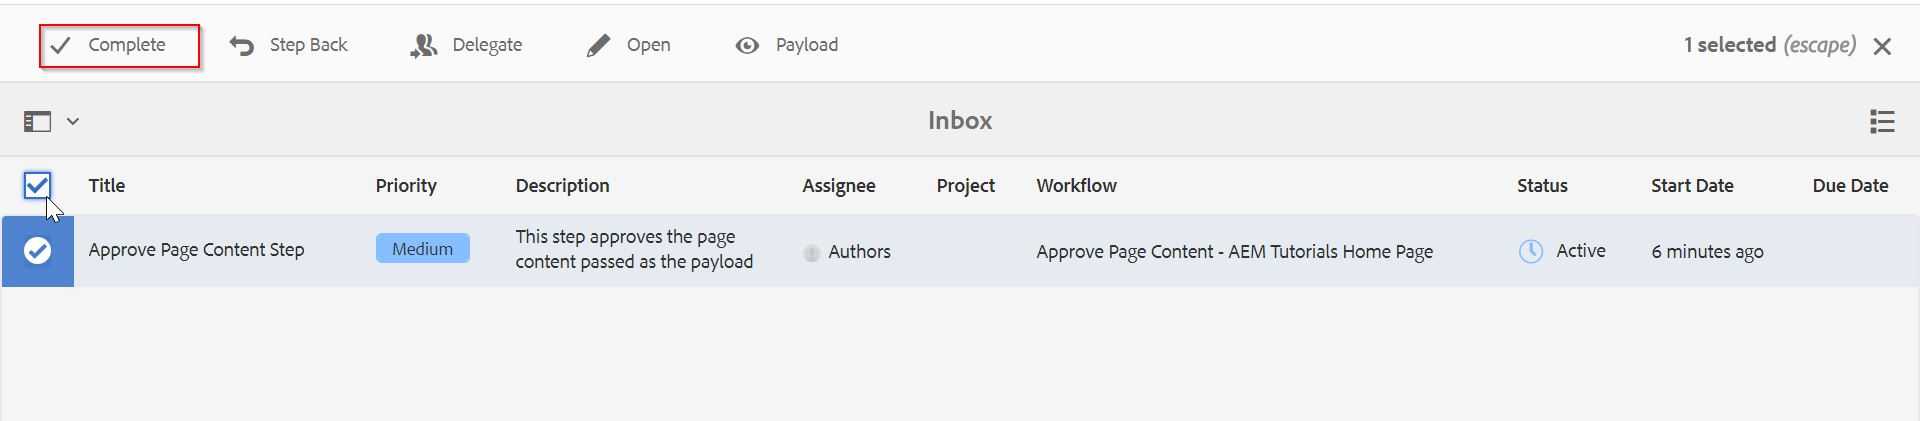Click the Step Back arrow icon

click(242, 46)
